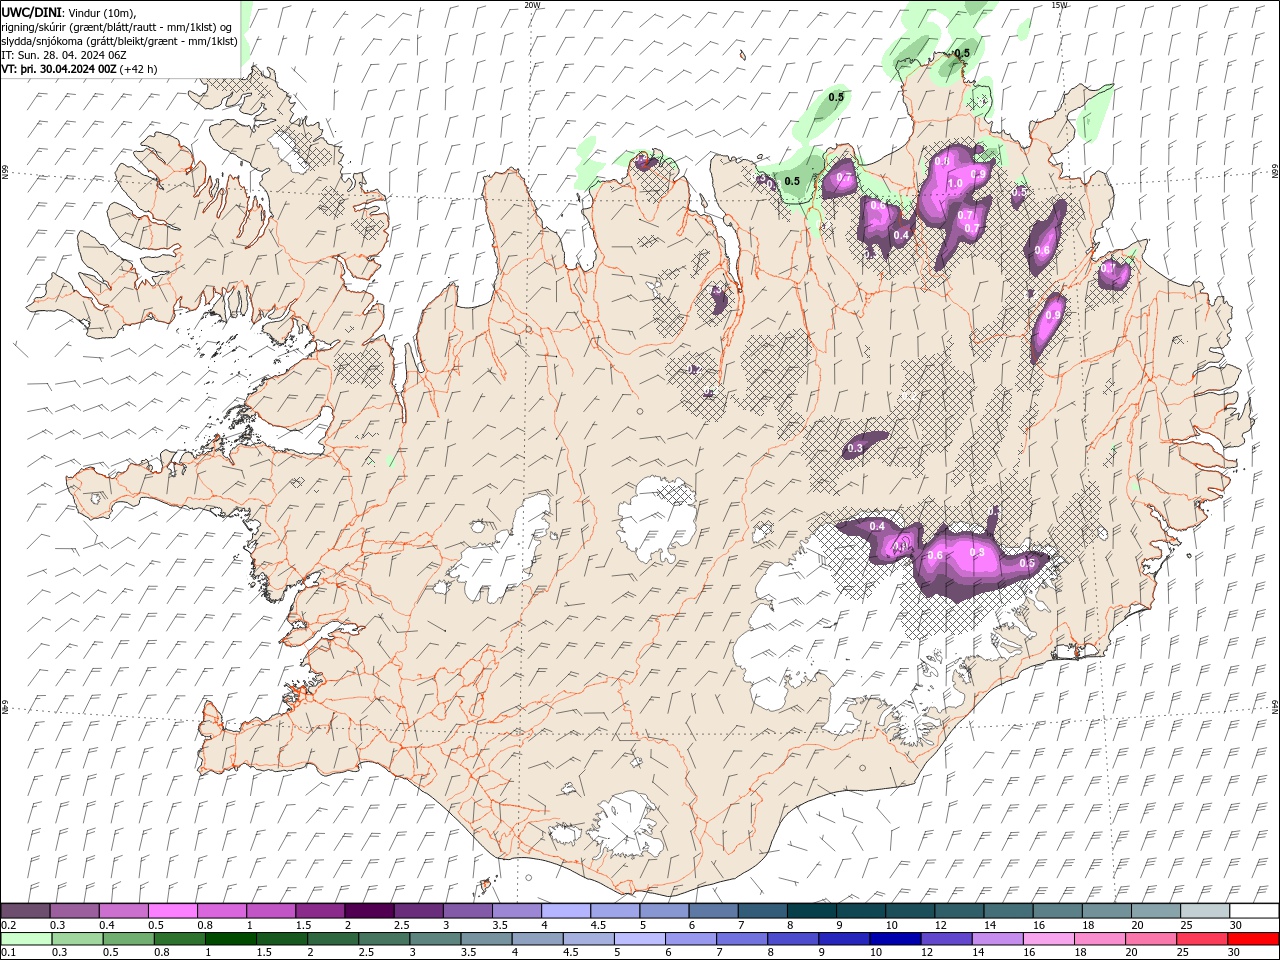Click the 'rigning/skúrir' legend description line
The height and width of the screenshot is (960, 1280).
(116, 27)
